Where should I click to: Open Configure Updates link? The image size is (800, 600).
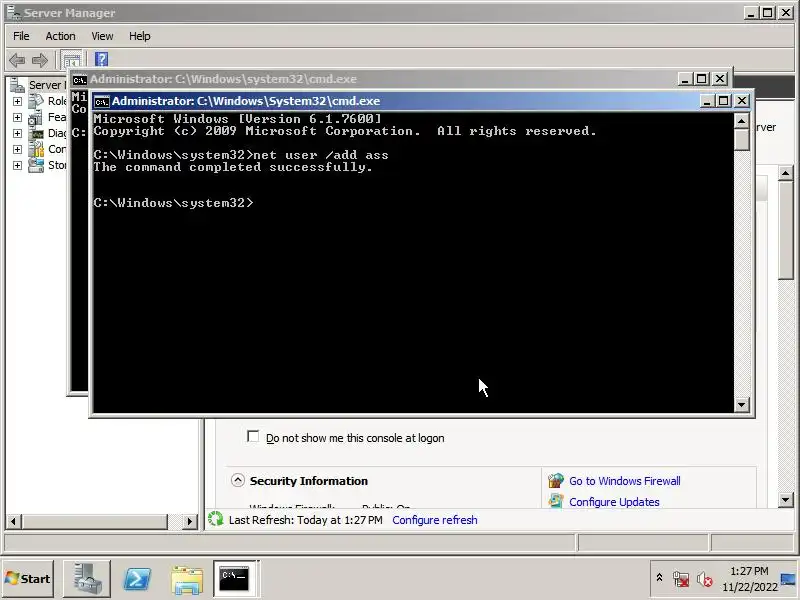click(614, 502)
